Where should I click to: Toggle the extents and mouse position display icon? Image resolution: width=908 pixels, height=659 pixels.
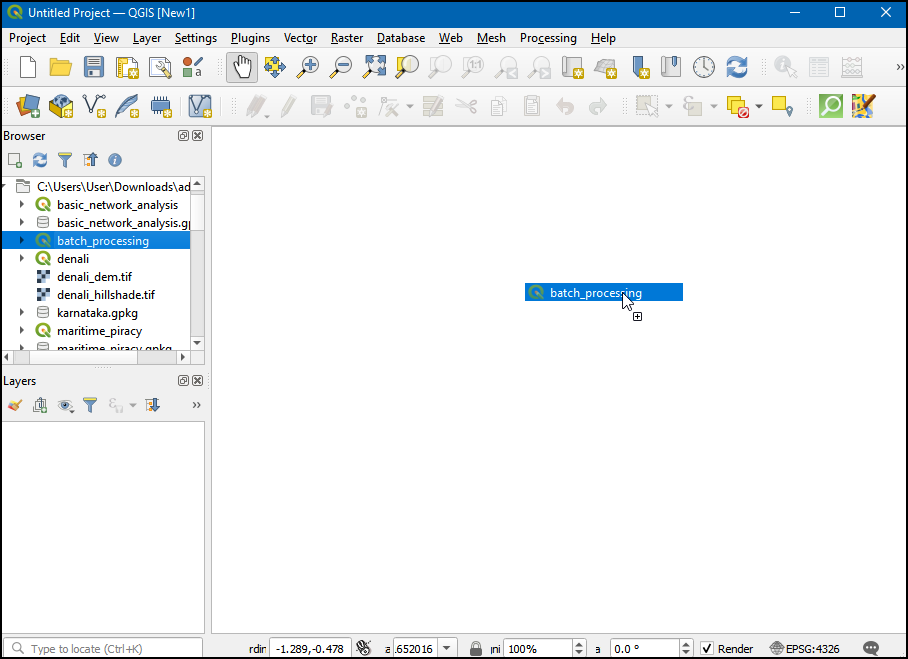click(x=364, y=648)
